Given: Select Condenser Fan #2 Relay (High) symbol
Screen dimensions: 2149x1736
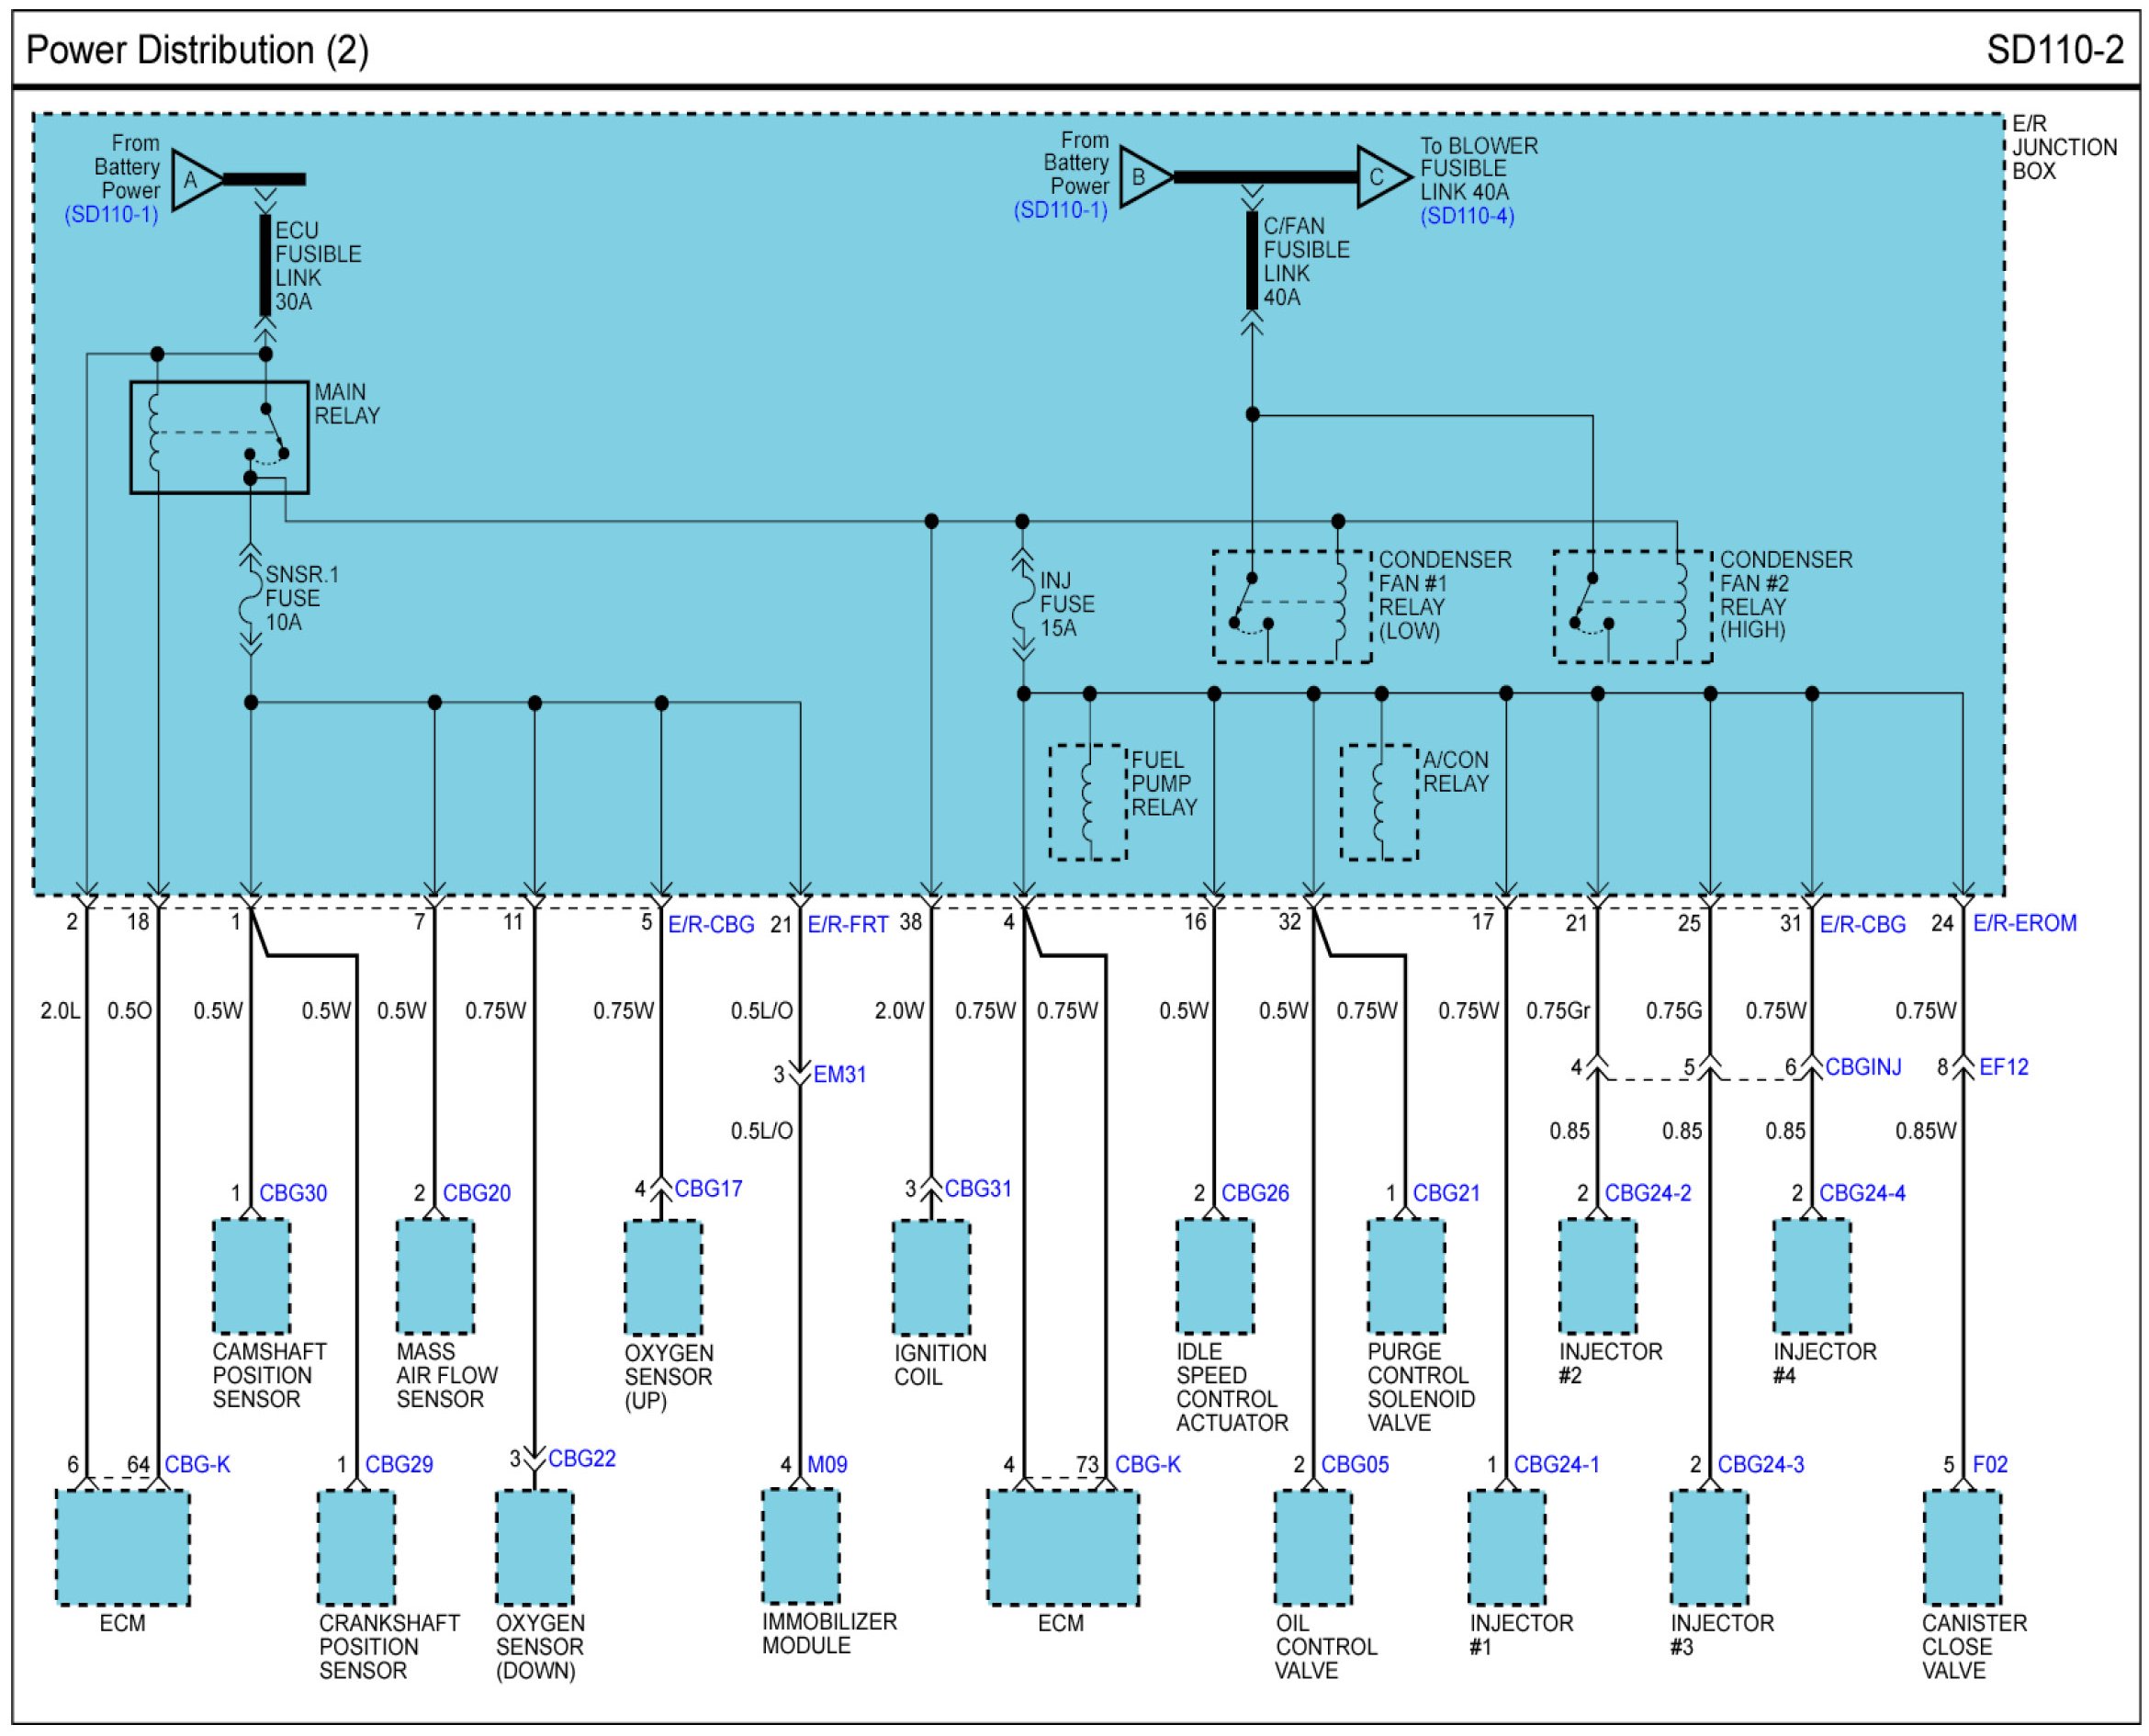Looking at the screenshot, I should 1632,607.
